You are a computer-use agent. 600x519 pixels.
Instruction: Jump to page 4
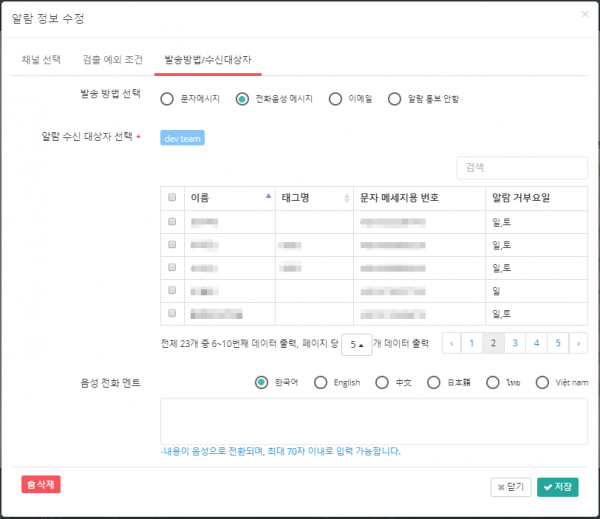point(536,343)
